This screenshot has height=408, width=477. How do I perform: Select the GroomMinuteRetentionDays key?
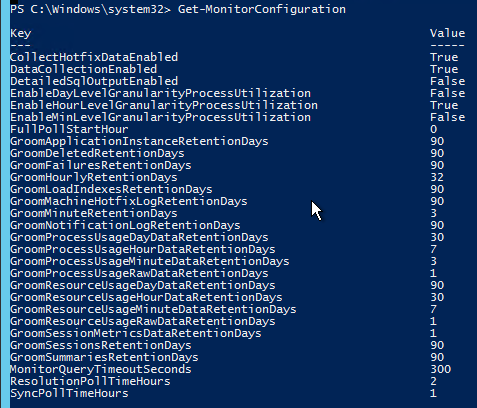pos(94,213)
